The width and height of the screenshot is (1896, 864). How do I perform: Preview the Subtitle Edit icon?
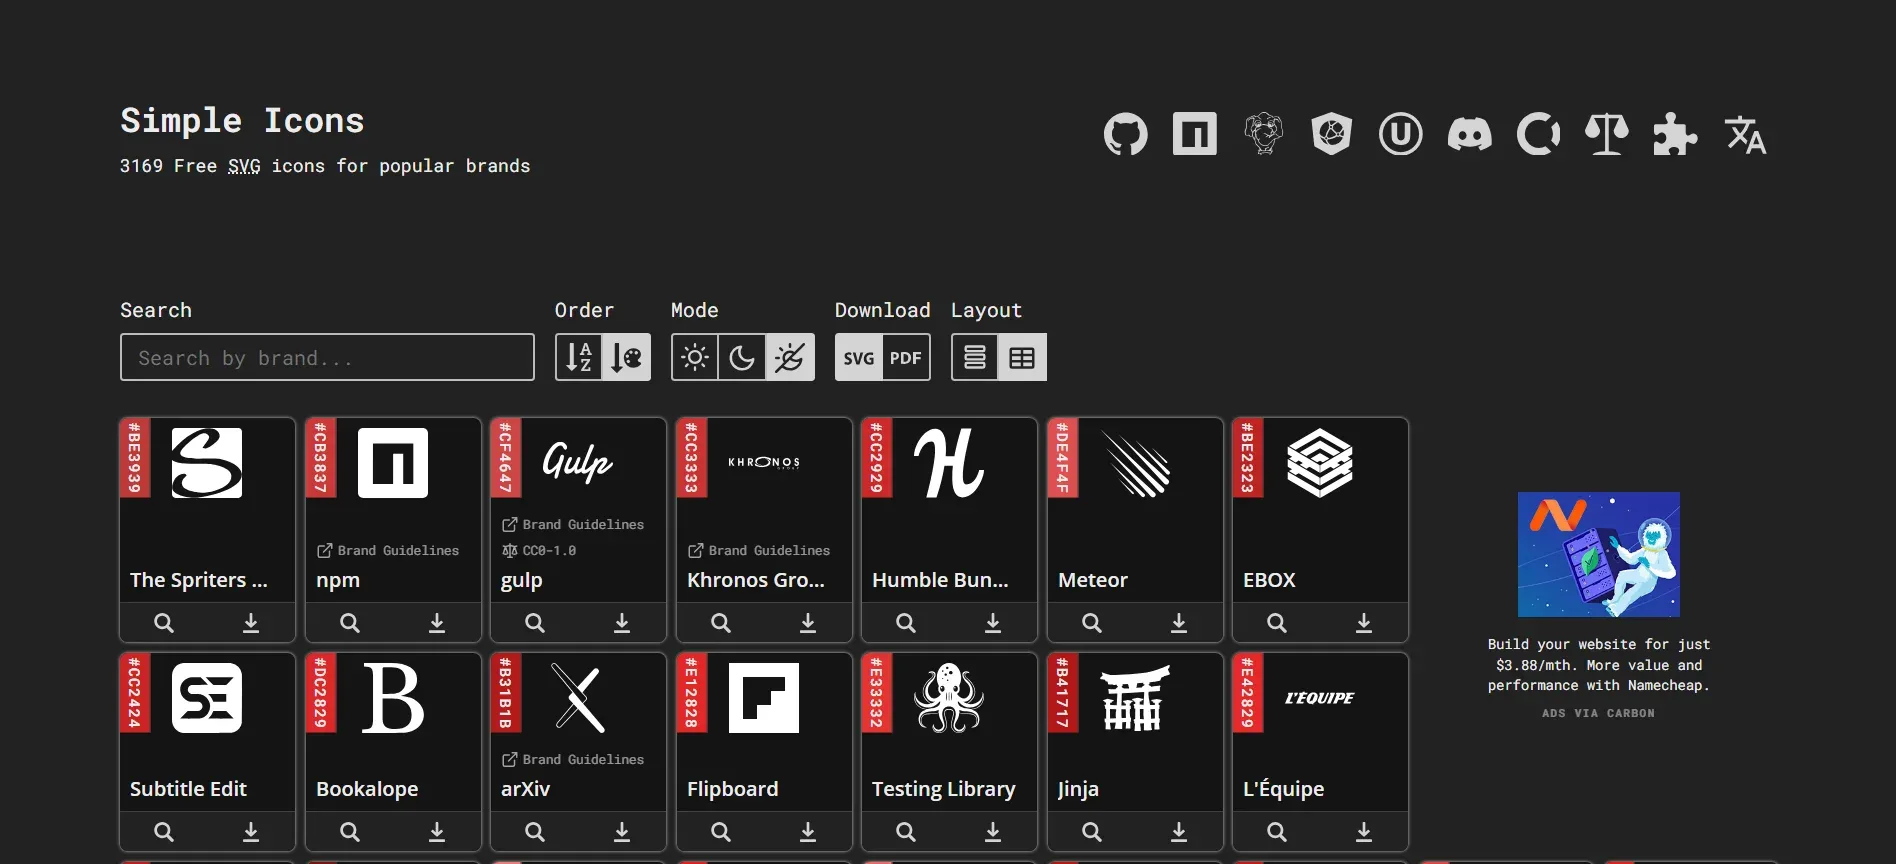tap(164, 832)
